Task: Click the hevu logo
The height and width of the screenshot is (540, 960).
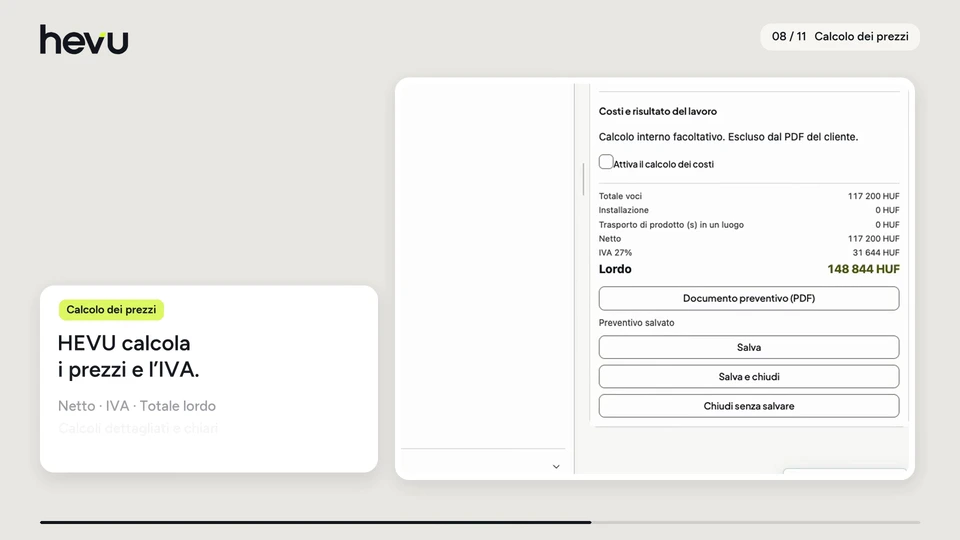Action: click(84, 39)
